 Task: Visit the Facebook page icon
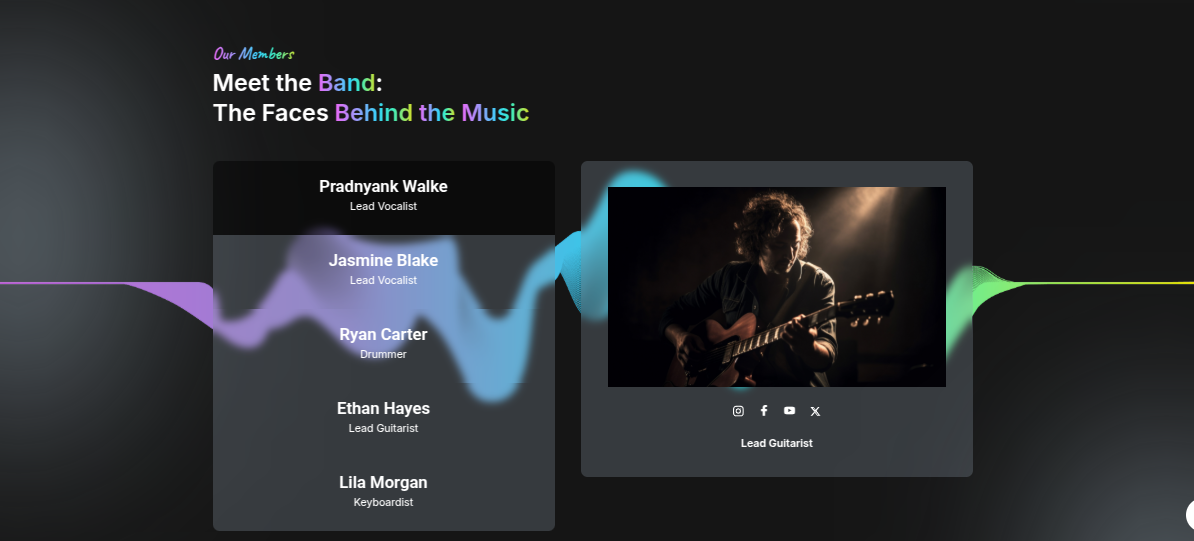pos(764,411)
